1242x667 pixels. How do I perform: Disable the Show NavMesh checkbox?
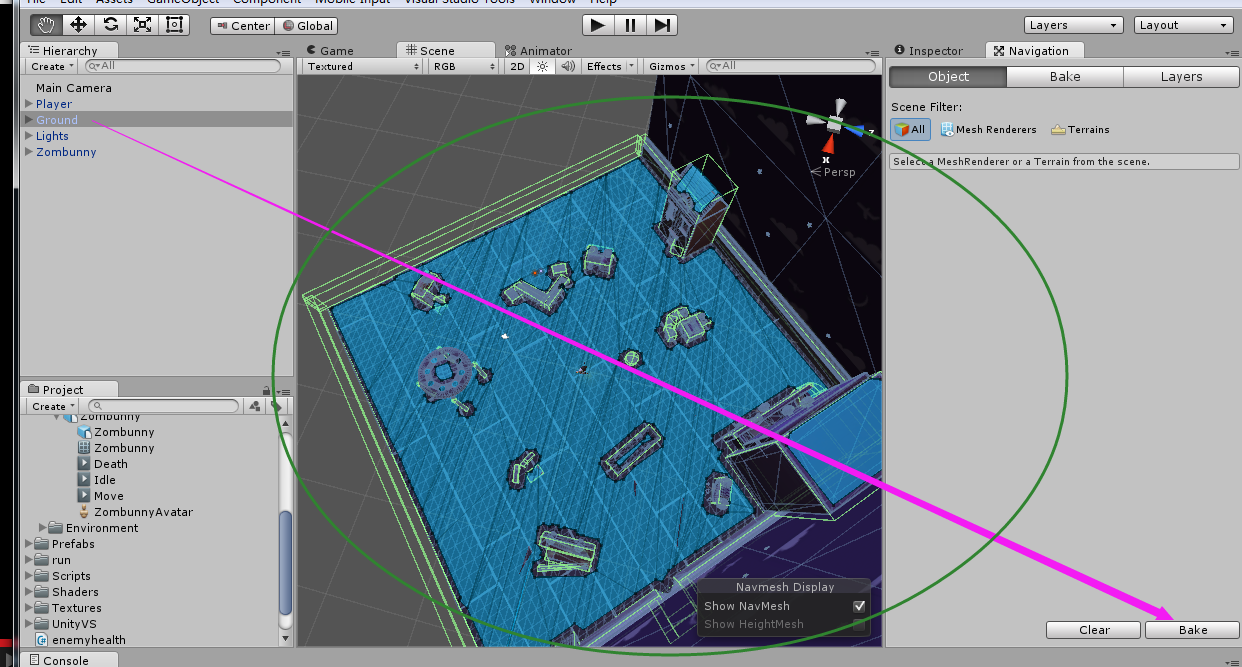click(x=857, y=605)
